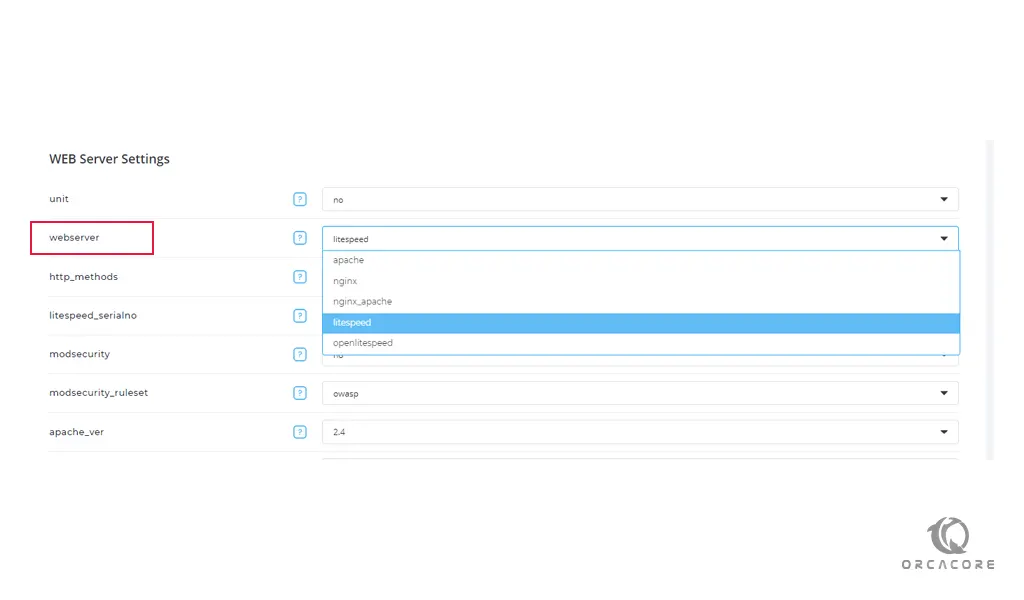Open help icon for webserver setting
This screenshot has height=600, width=1024.
coord(300,238)
